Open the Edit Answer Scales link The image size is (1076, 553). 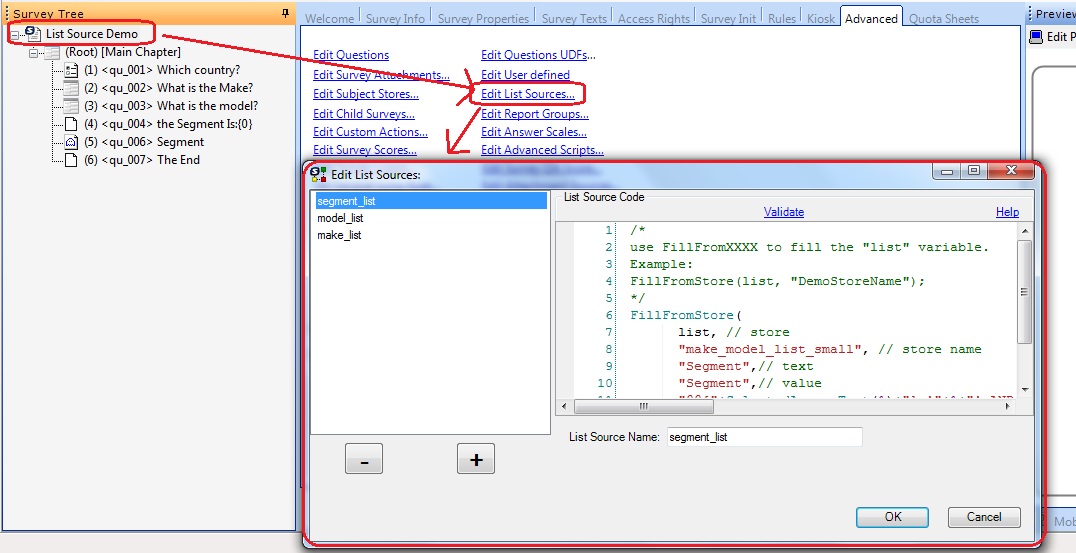[534, 132]
